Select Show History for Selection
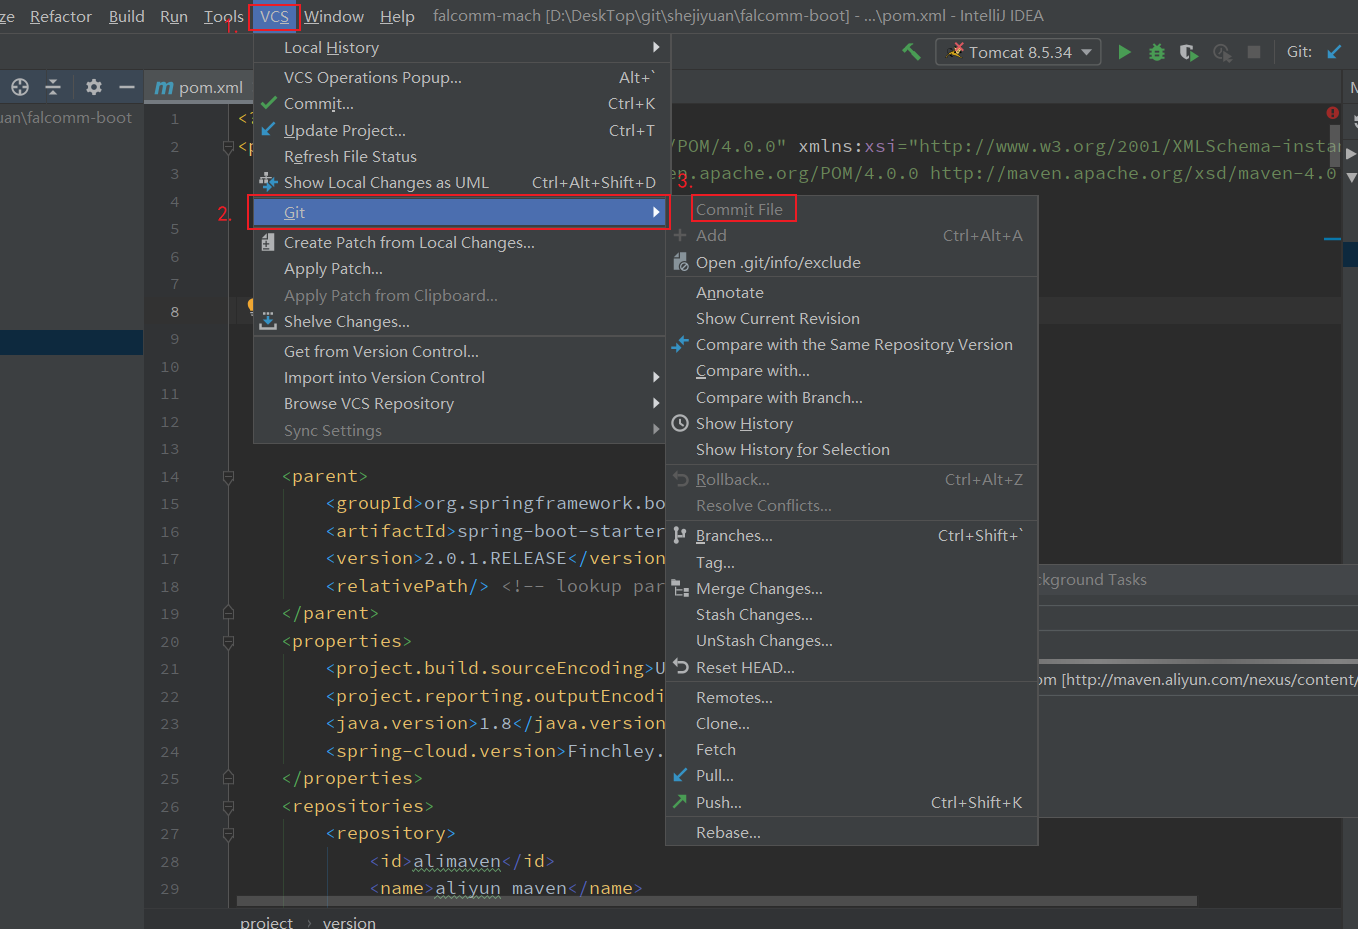The width and height of the screenshot is (1358, 929). pyautogui.click(x=852, y=449)
